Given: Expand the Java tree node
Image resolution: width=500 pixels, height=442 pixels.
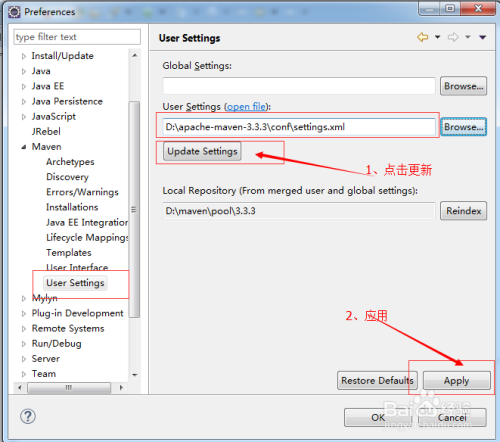Looking at the screenshot, I should (24, 71).
